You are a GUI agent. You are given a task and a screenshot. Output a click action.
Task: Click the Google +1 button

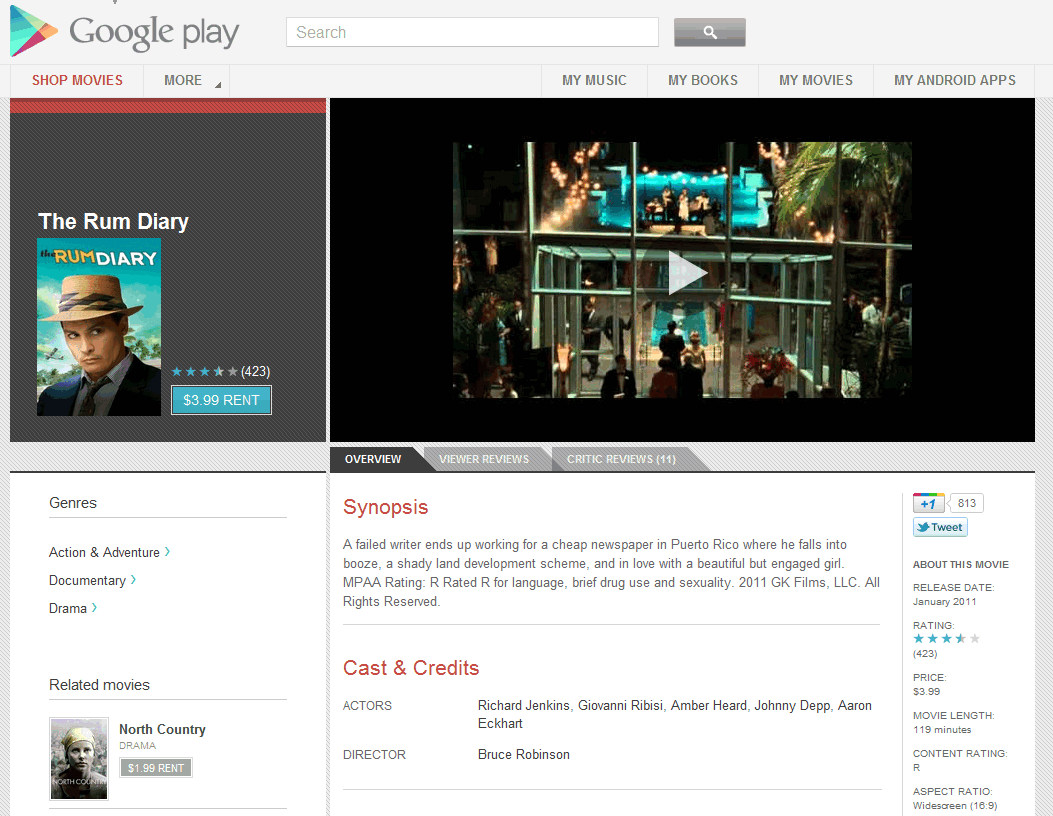(x=928, y=503)
